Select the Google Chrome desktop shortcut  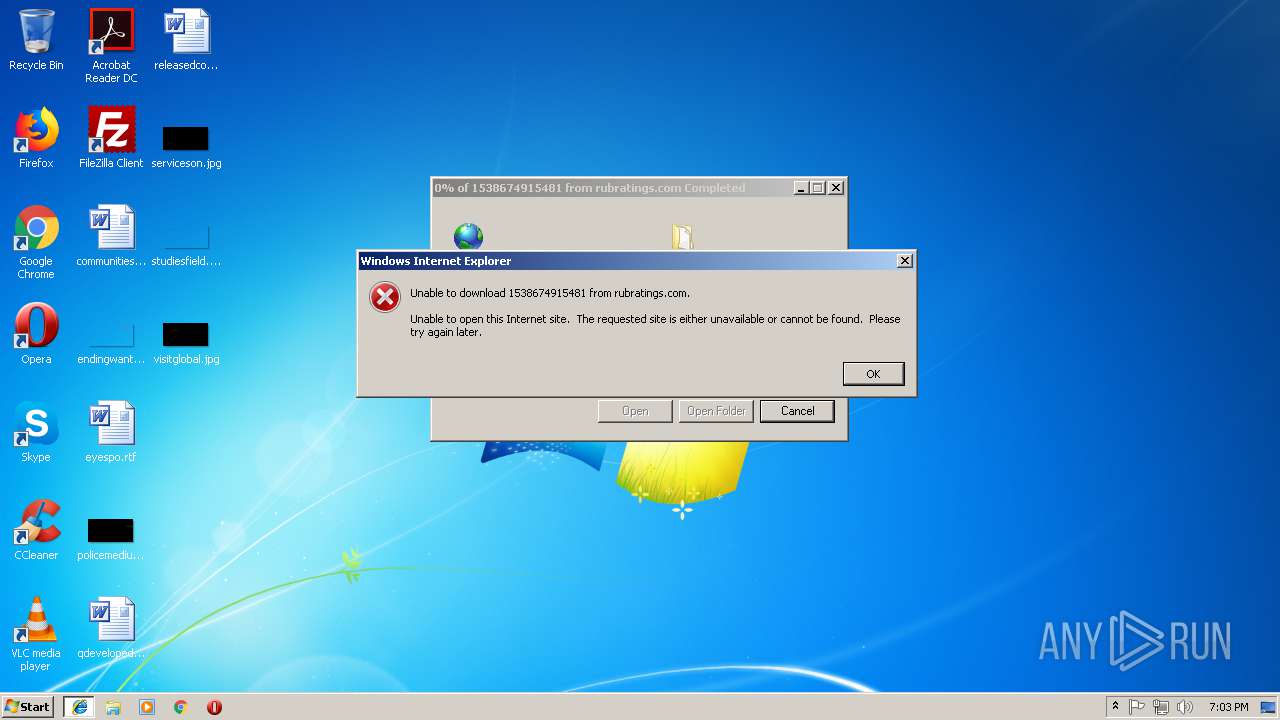tap(36, 242)
